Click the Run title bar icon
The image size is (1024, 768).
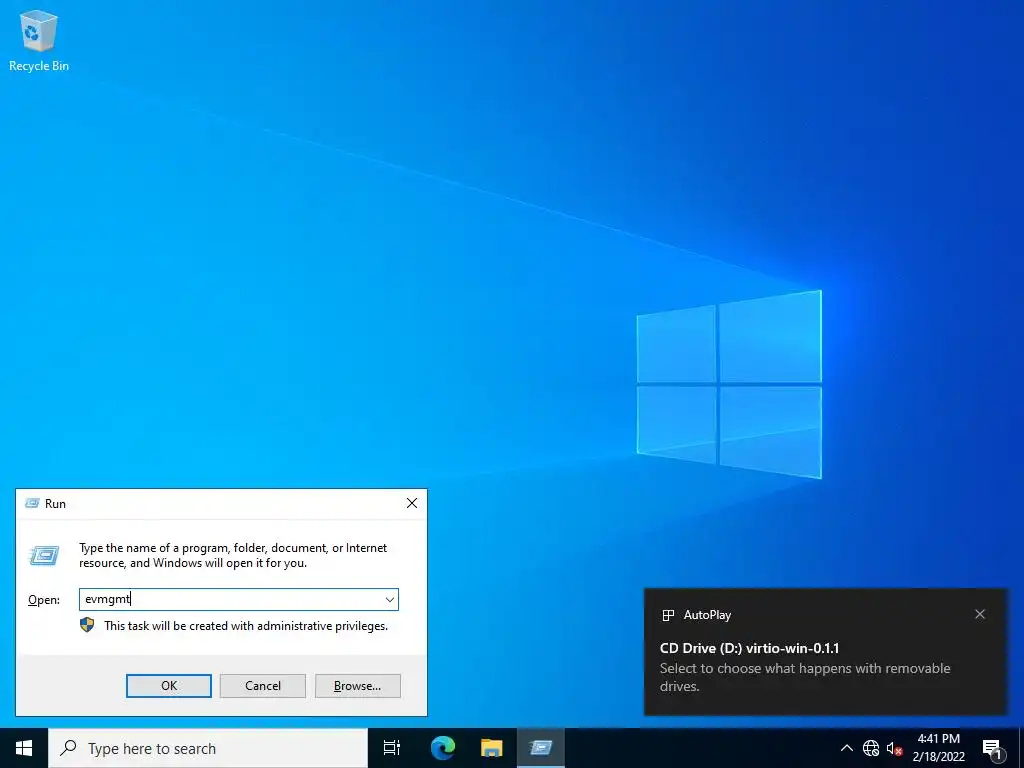click(x=32, y=503)
